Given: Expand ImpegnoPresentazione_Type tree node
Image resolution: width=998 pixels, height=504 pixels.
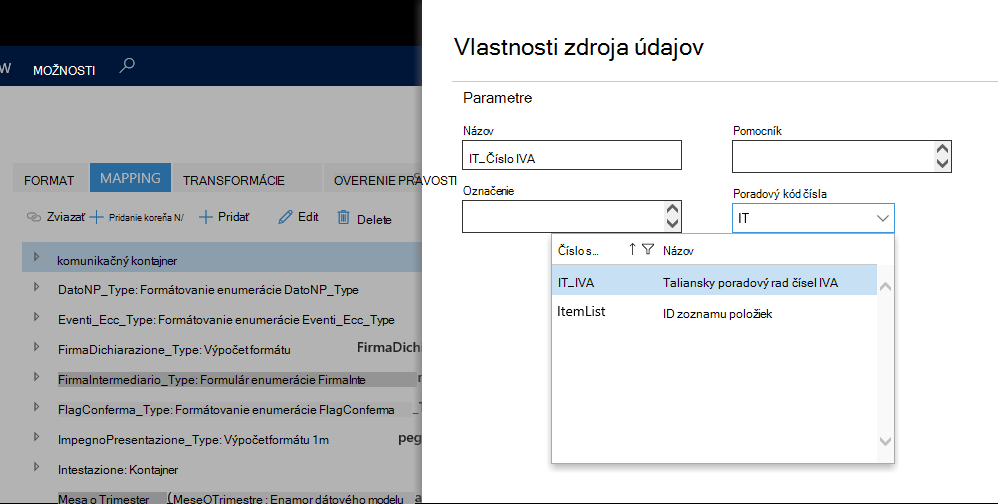Looking at the screenshot, I should 37,437.
